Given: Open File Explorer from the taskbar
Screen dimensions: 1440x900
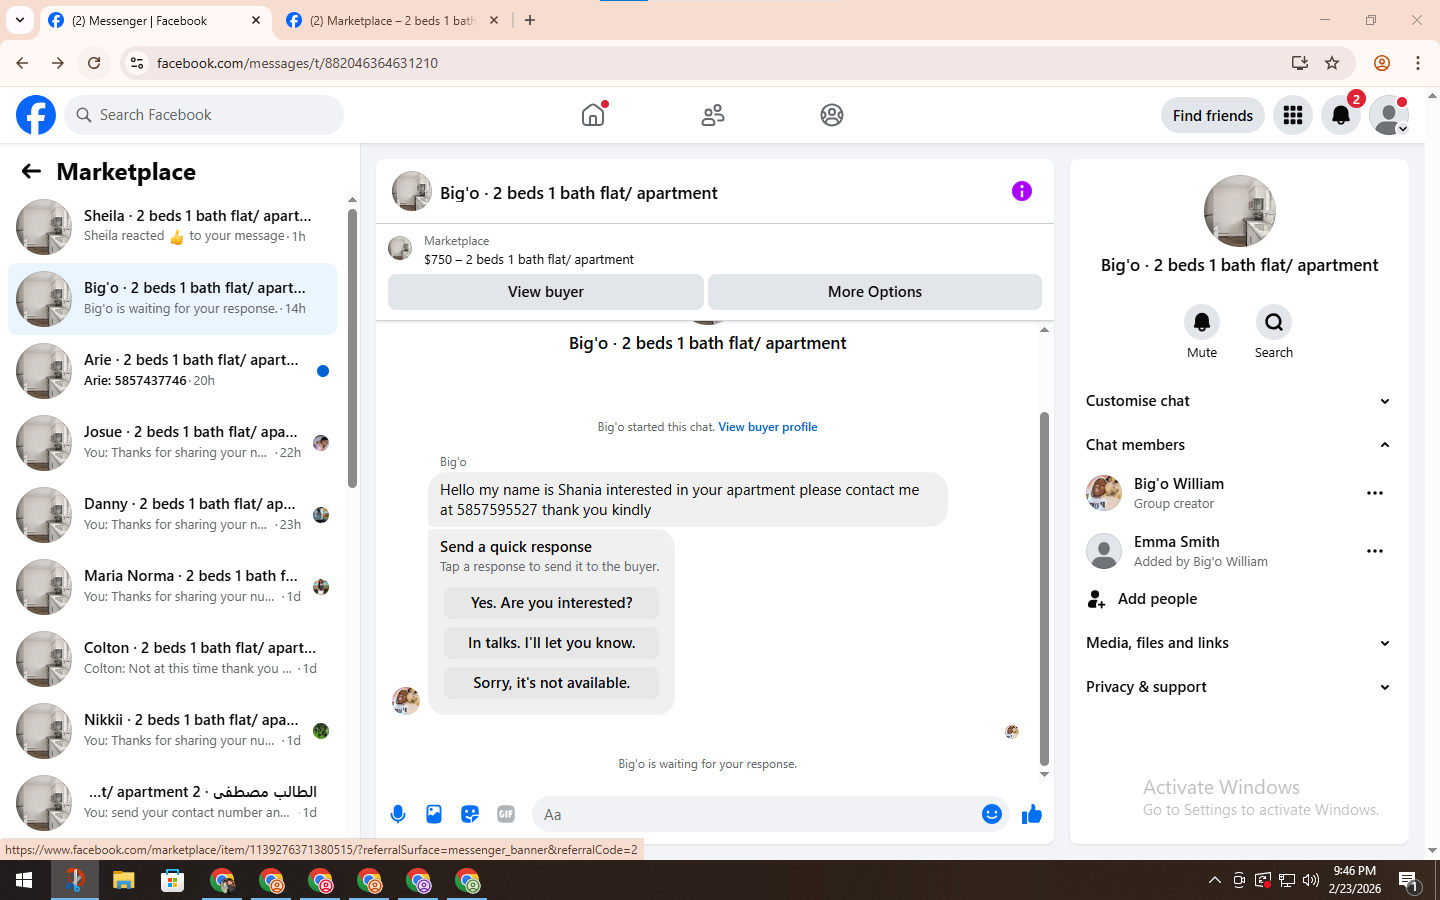Looking at the screenshot, I should click(x=123, y=881).
